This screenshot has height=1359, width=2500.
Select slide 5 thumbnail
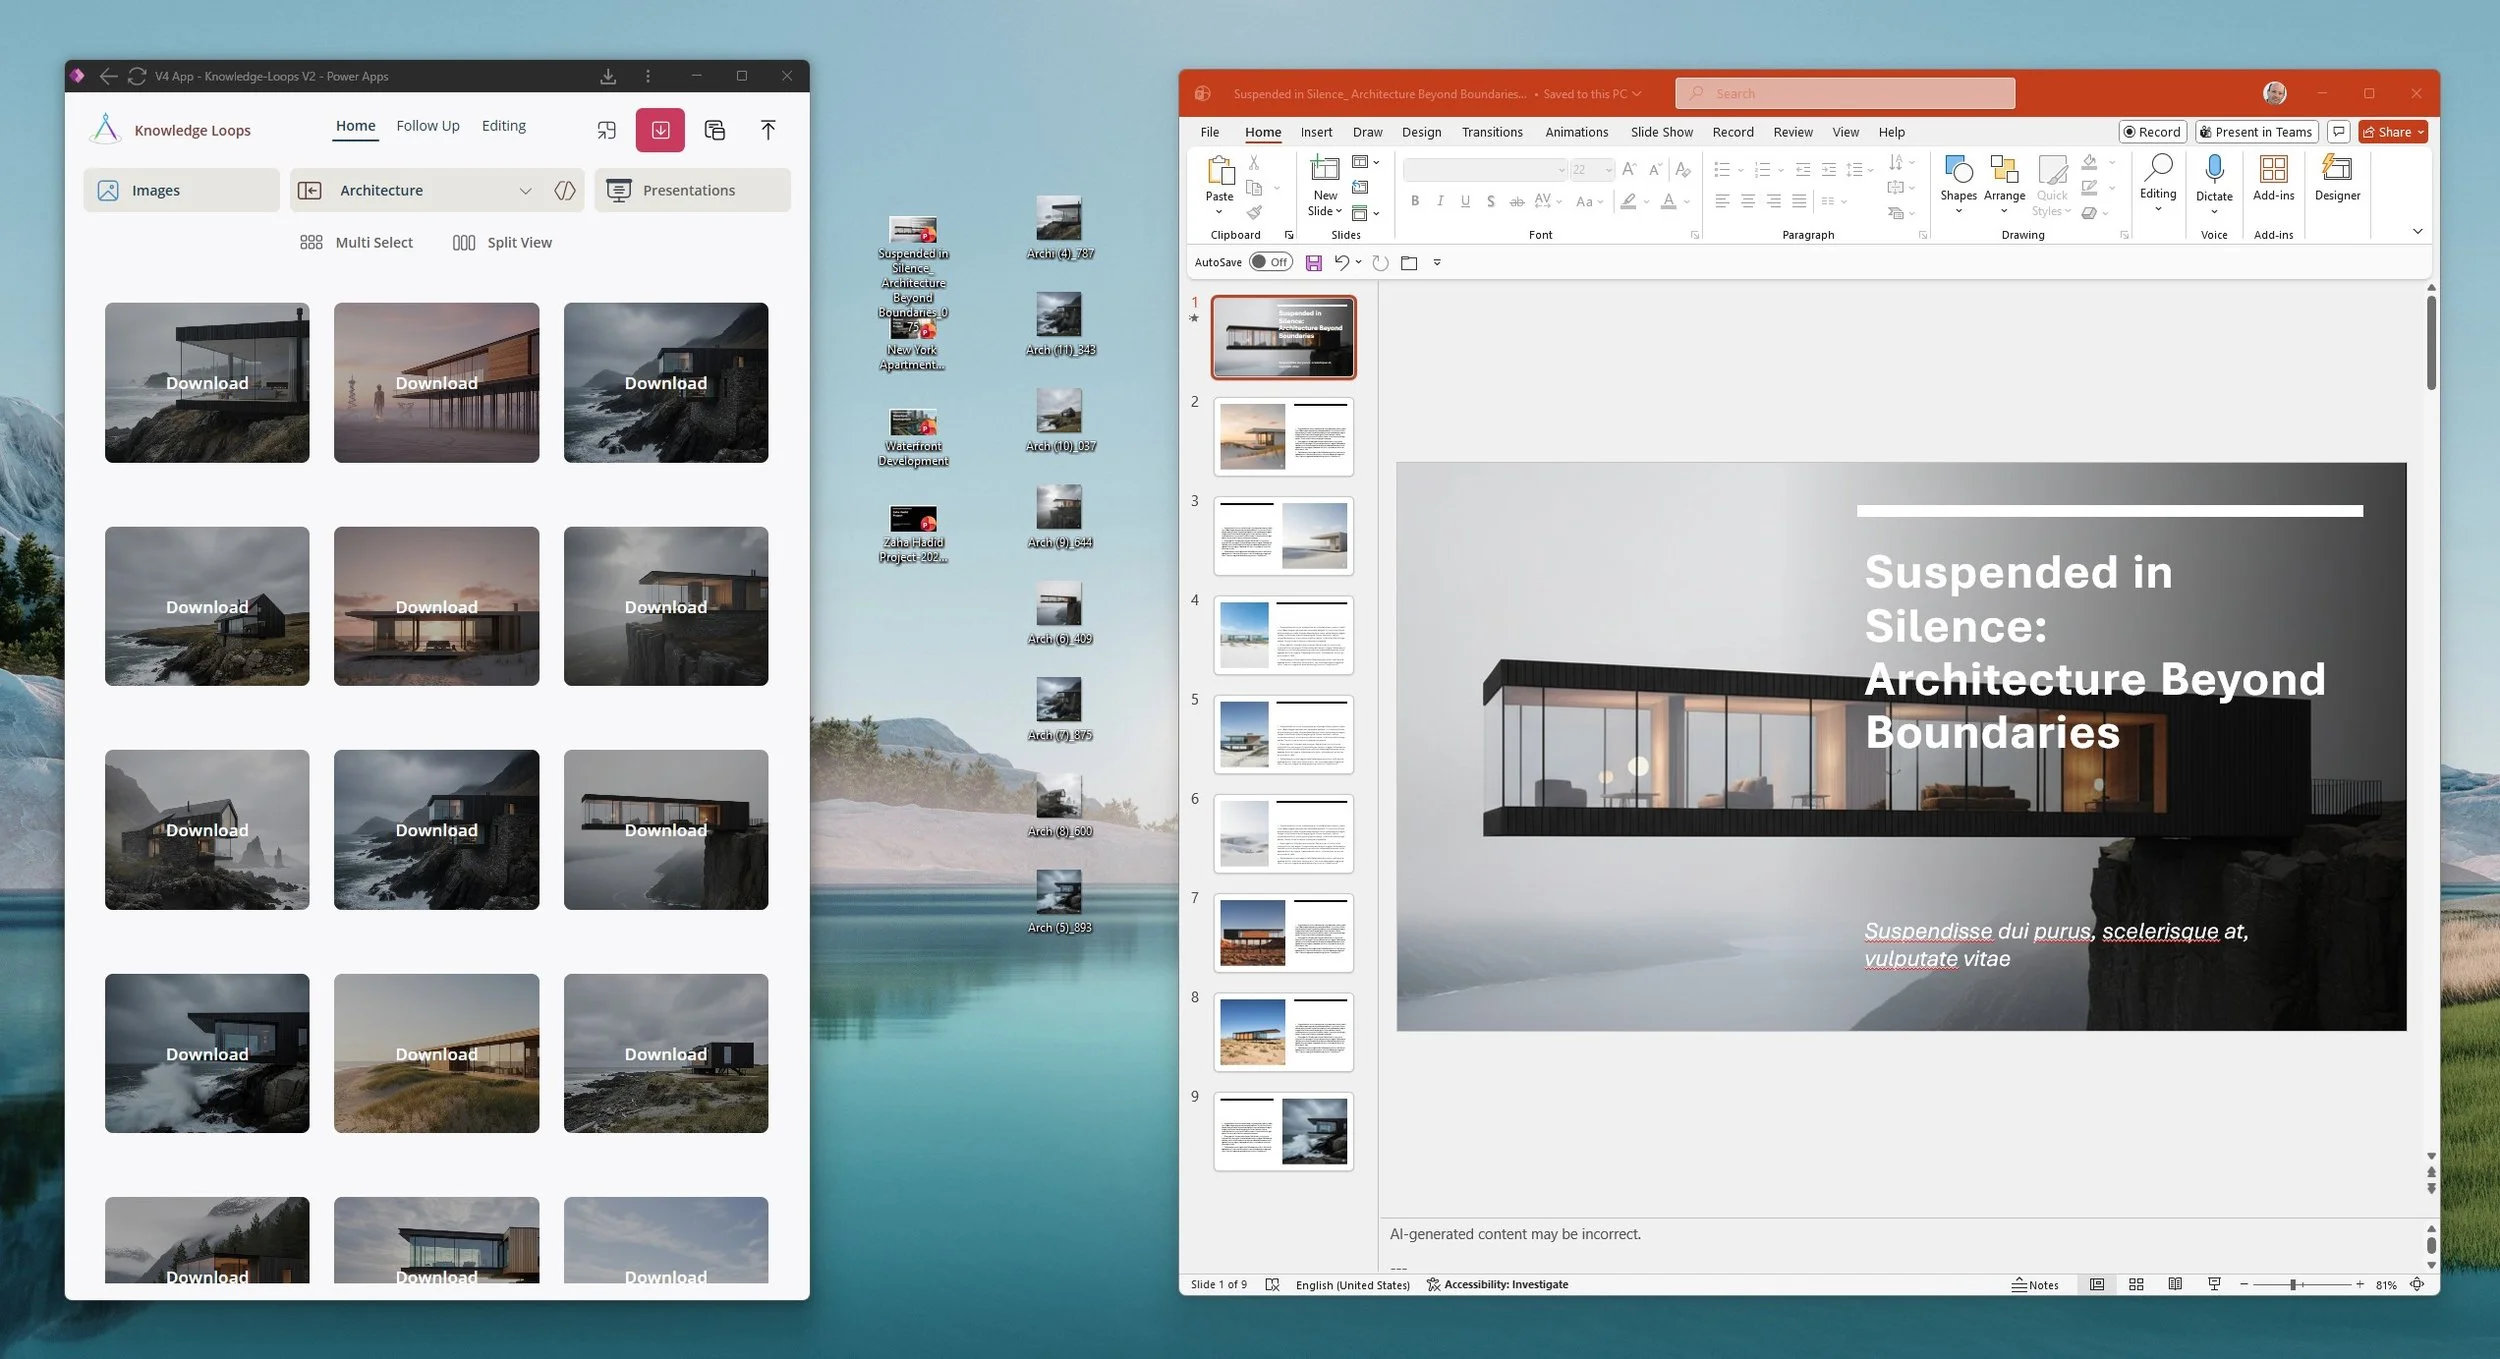(1283, 734)
